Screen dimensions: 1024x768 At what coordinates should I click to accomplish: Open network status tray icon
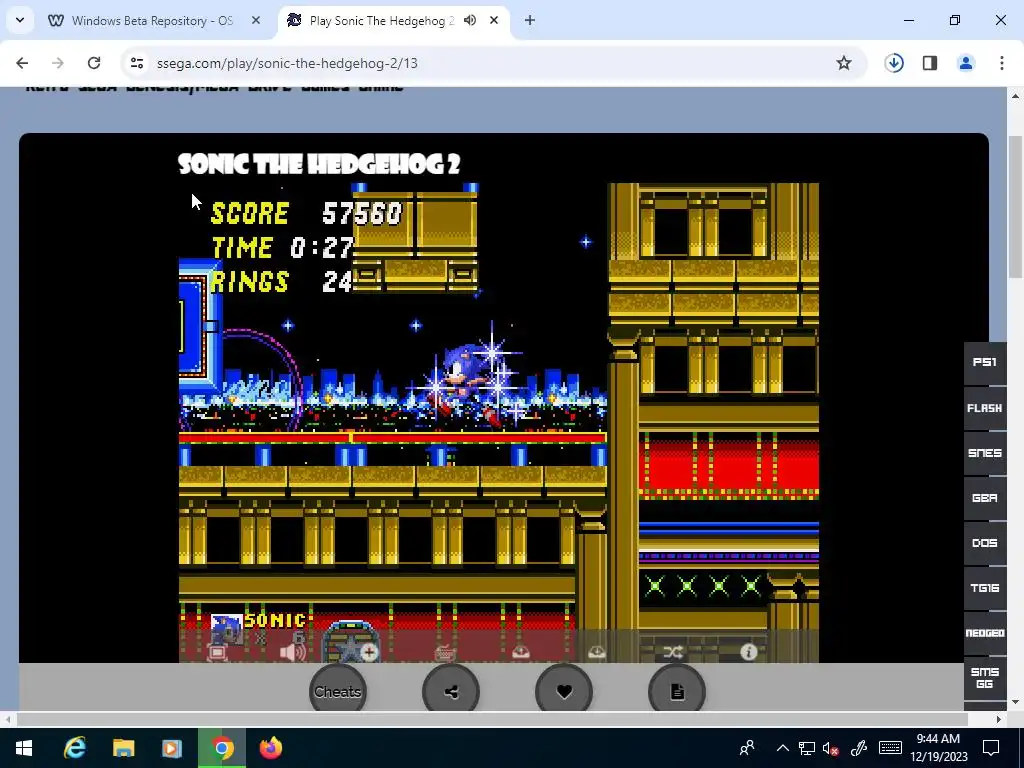click(807, 748)
